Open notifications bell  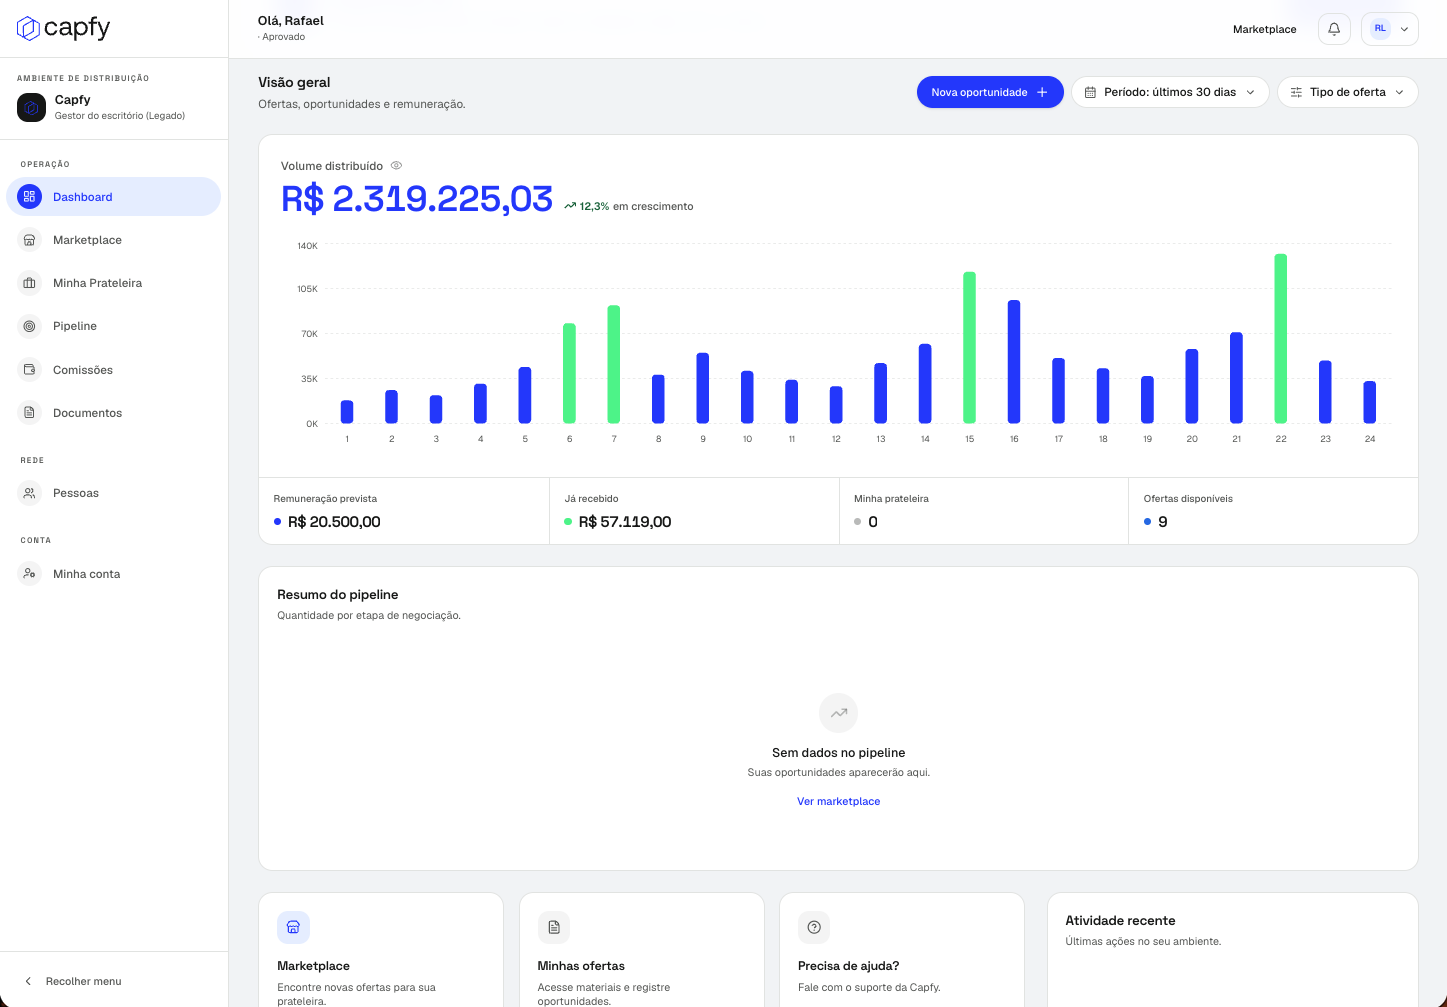coord(1334,29)
